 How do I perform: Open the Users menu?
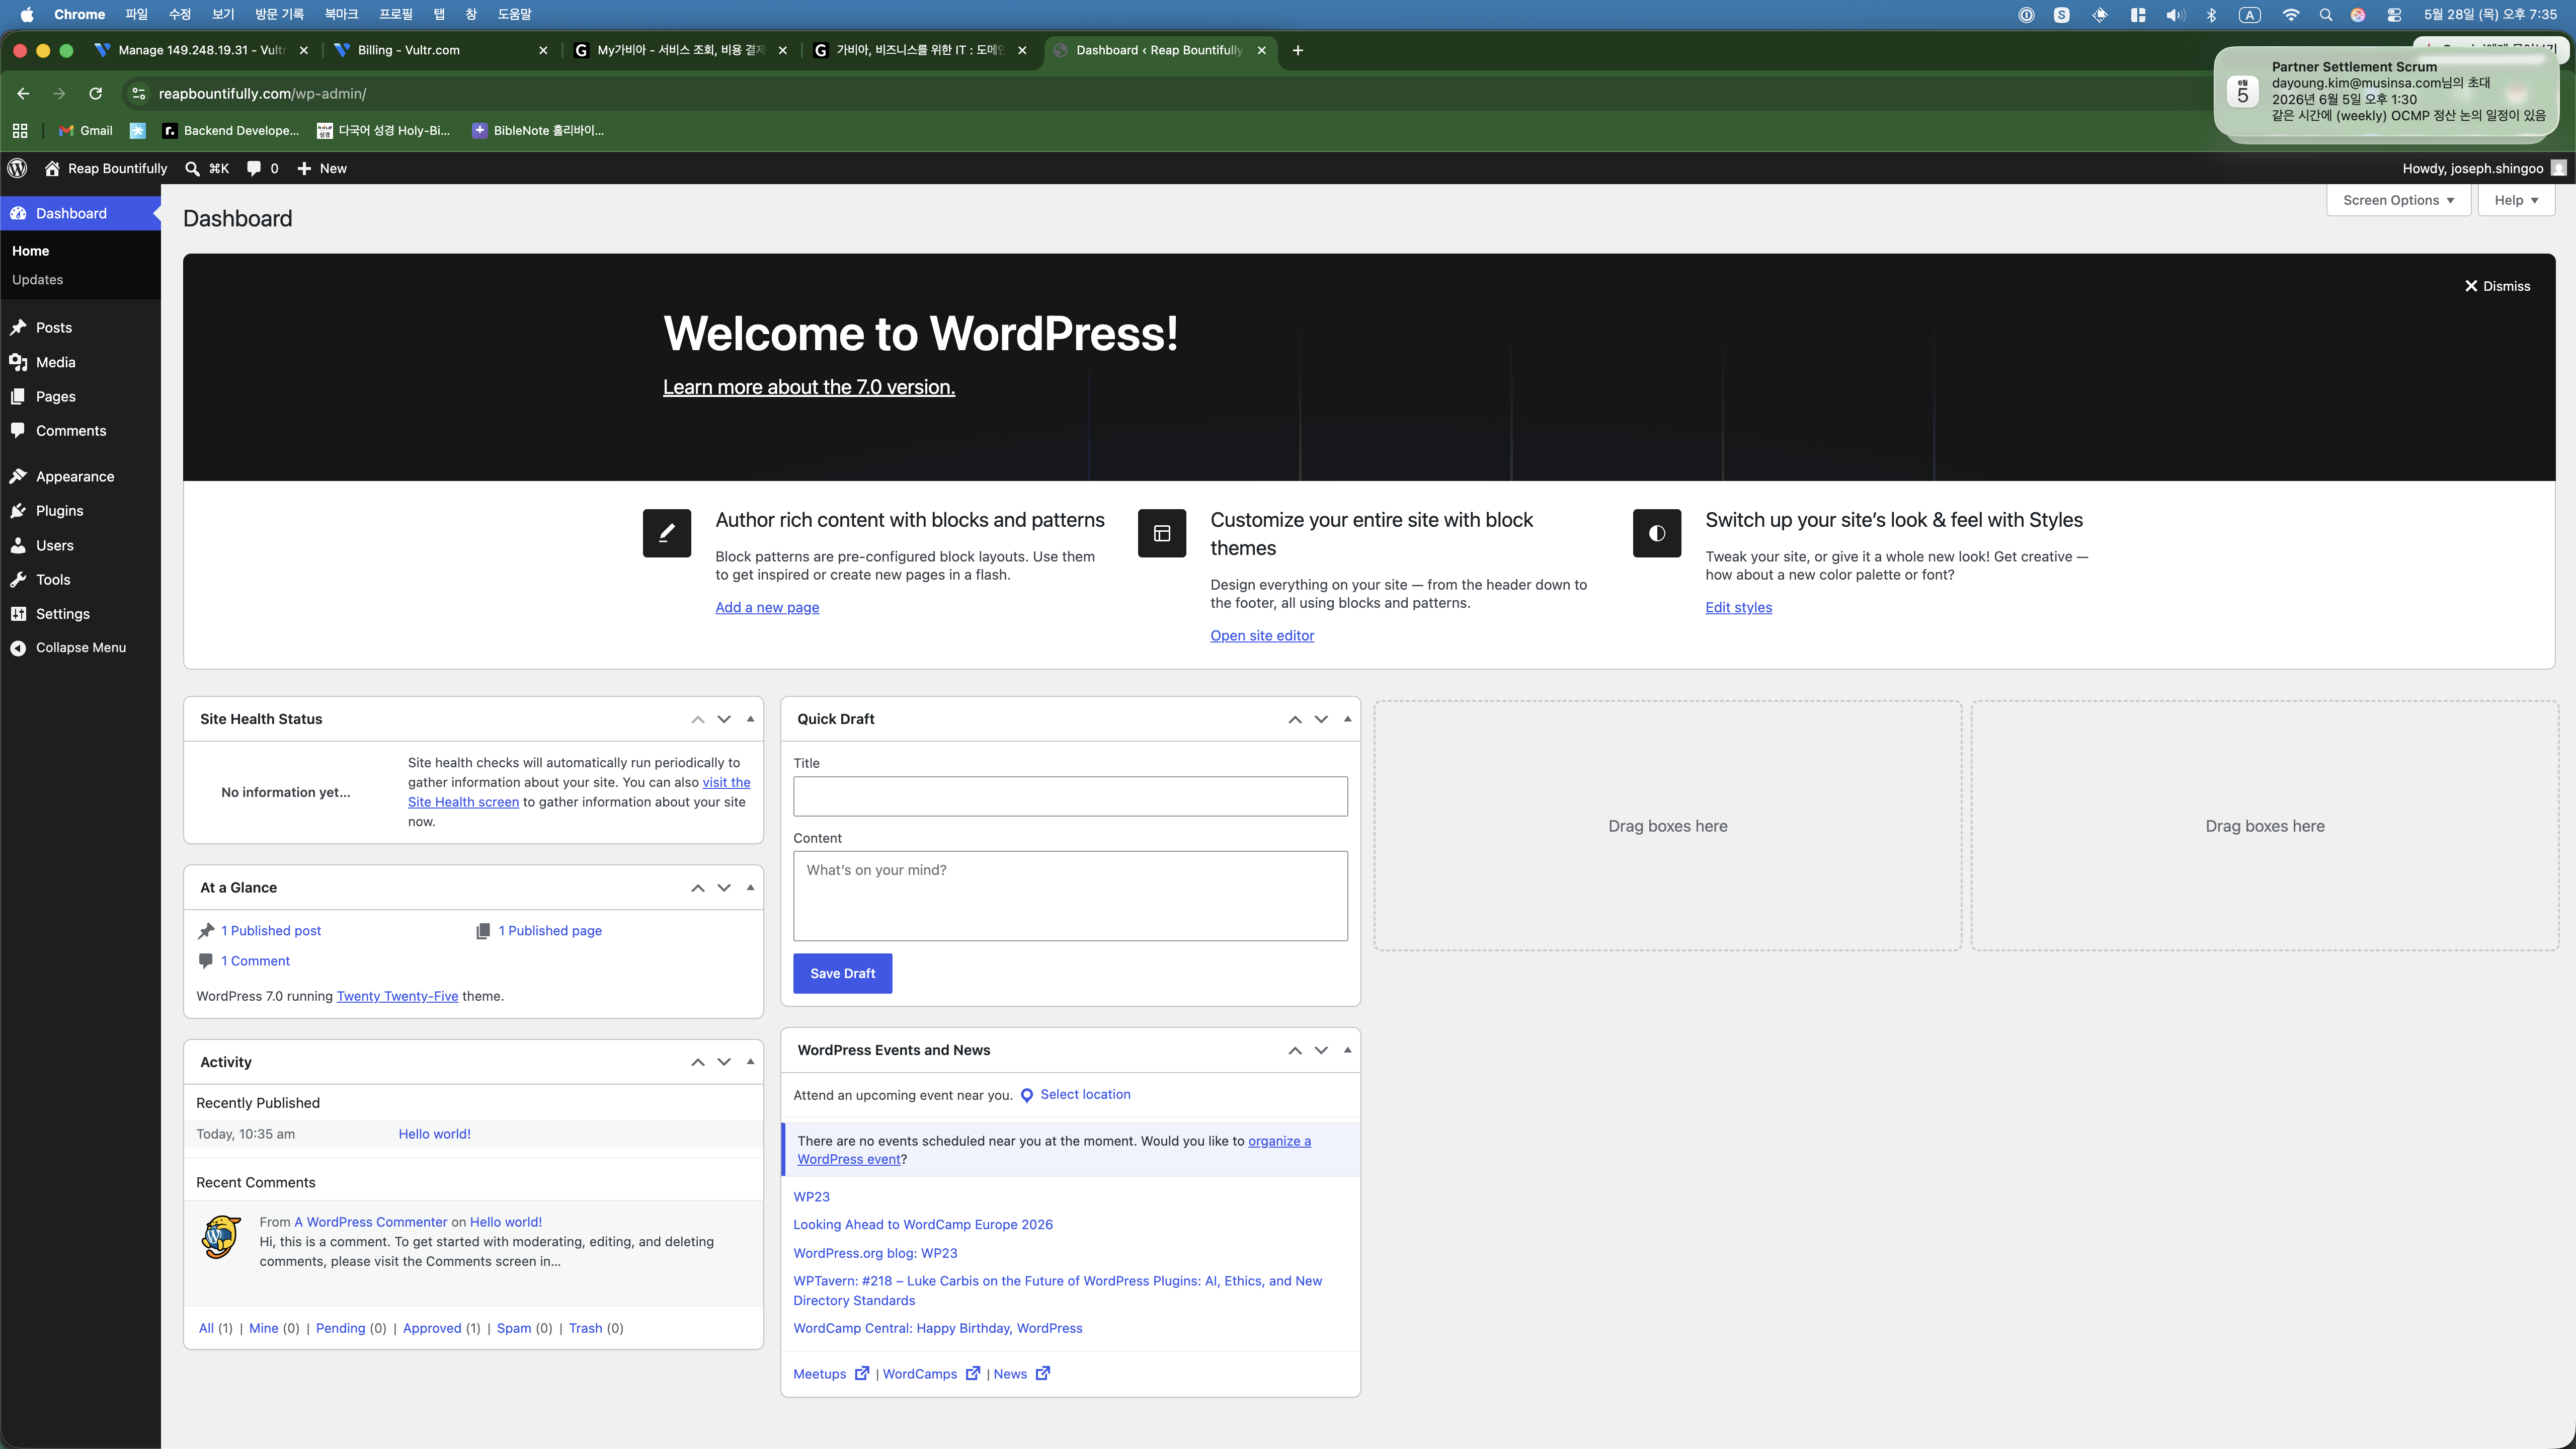[x=54, y=545]
